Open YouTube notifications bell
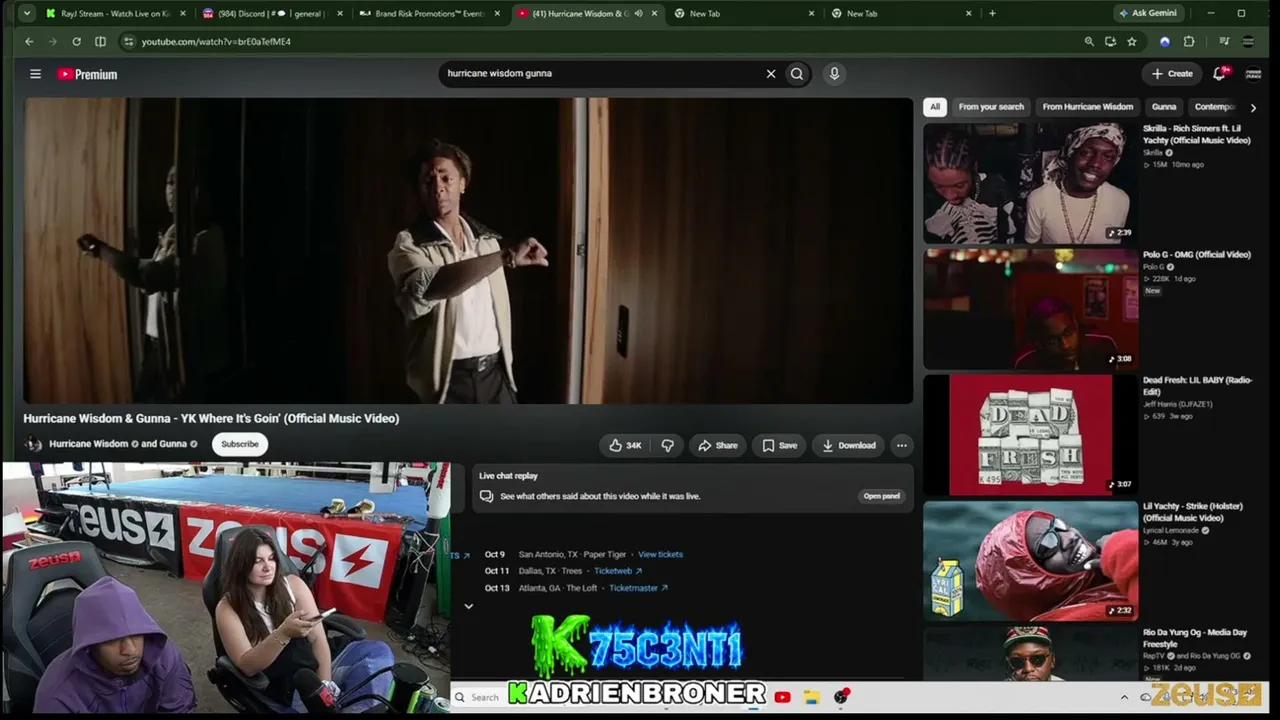Image resolution: width=1280 pixels, height=720 pixels. tap(1220, 73)
